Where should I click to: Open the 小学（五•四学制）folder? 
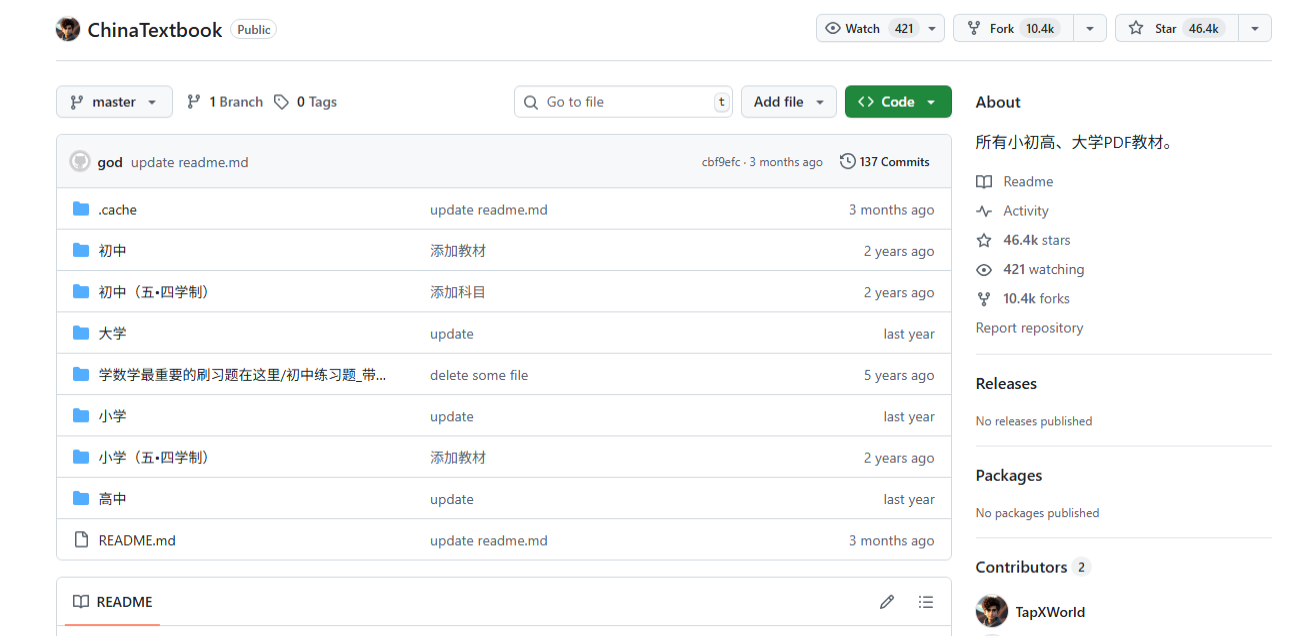(x=154, y=458)
